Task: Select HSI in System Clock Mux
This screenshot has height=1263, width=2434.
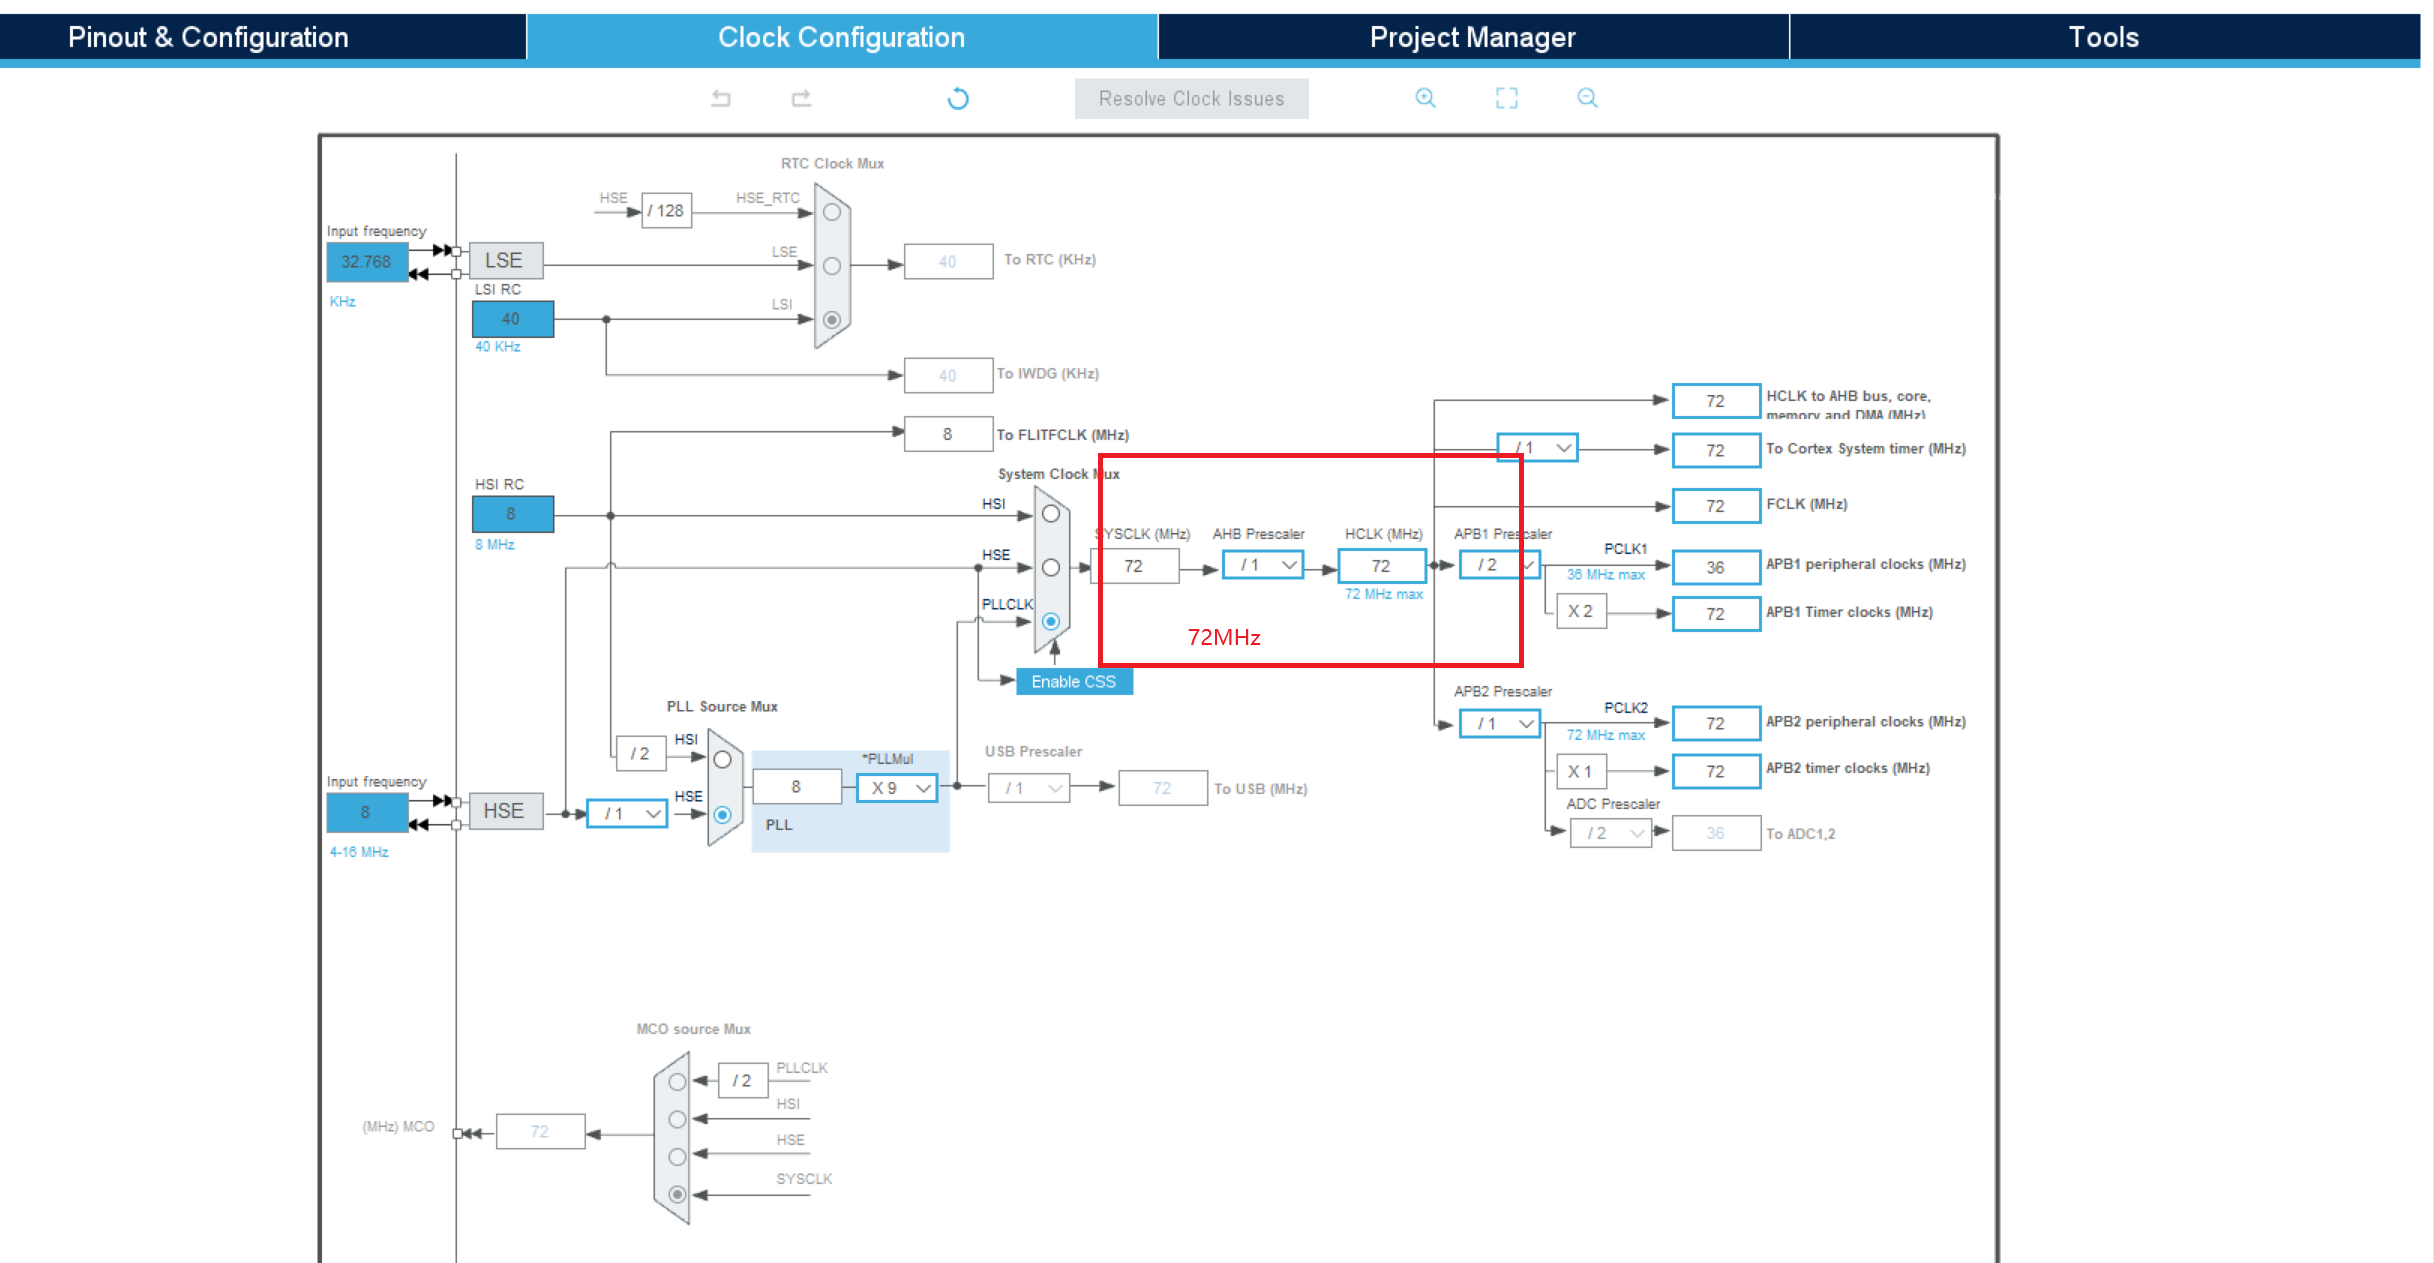Action: pos(1051,514)
